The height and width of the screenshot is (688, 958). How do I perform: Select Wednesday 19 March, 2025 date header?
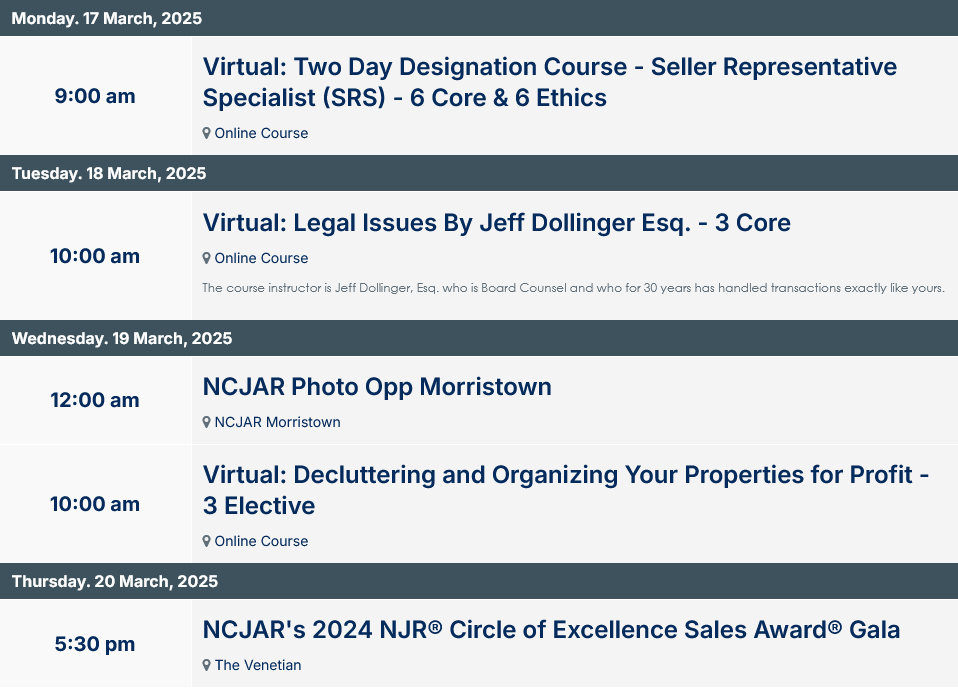[479, 339]
